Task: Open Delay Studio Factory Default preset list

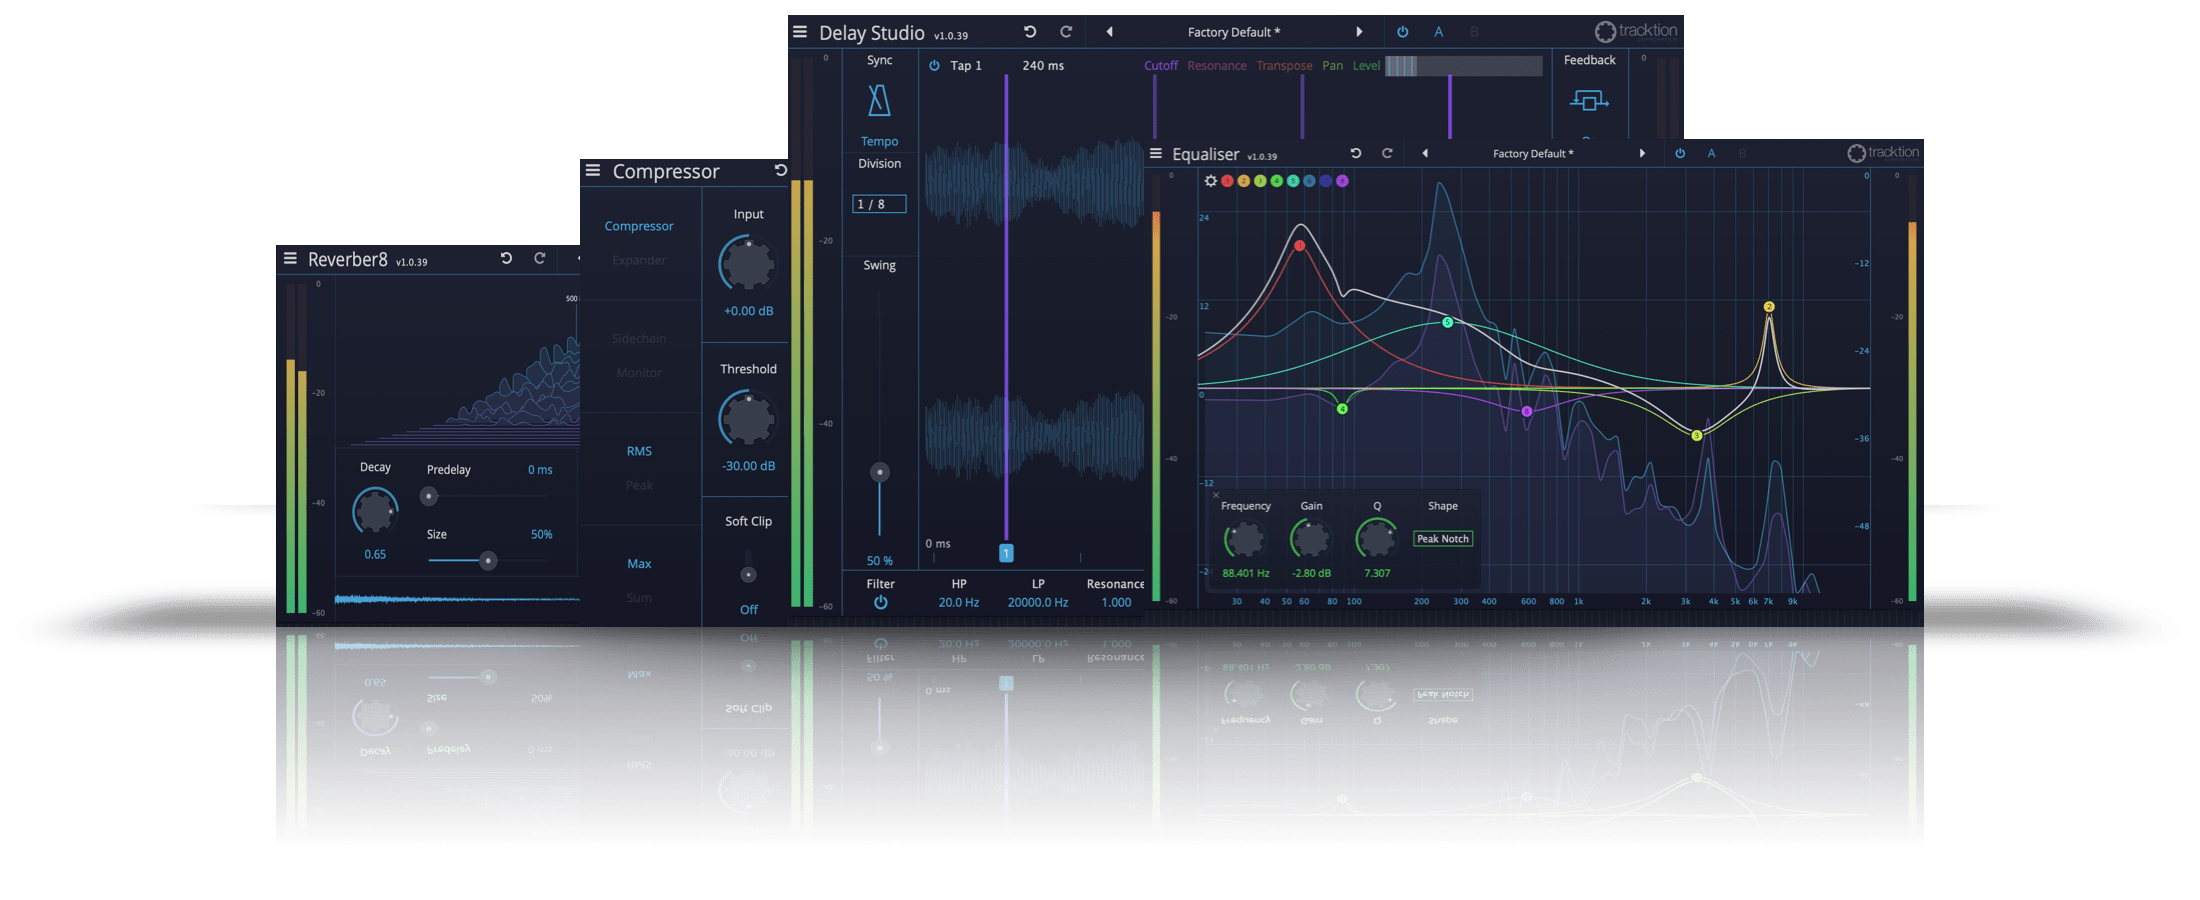Action: point(1234,32)
